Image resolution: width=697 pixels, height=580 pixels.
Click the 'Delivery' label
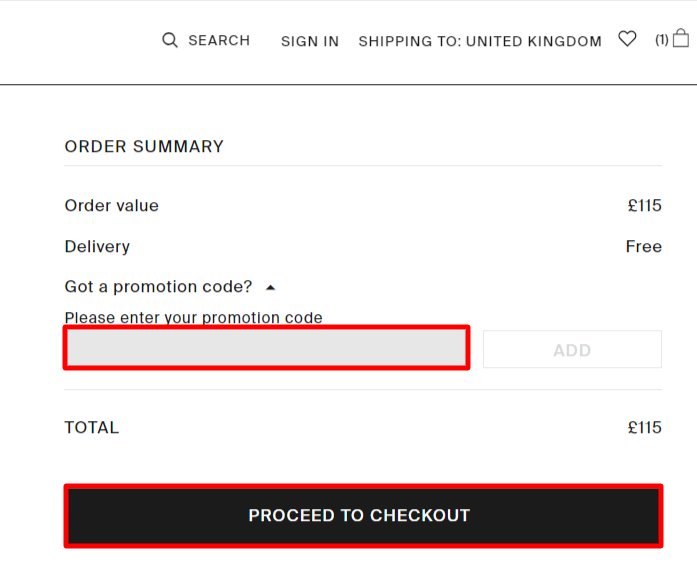tap(97, 246)
